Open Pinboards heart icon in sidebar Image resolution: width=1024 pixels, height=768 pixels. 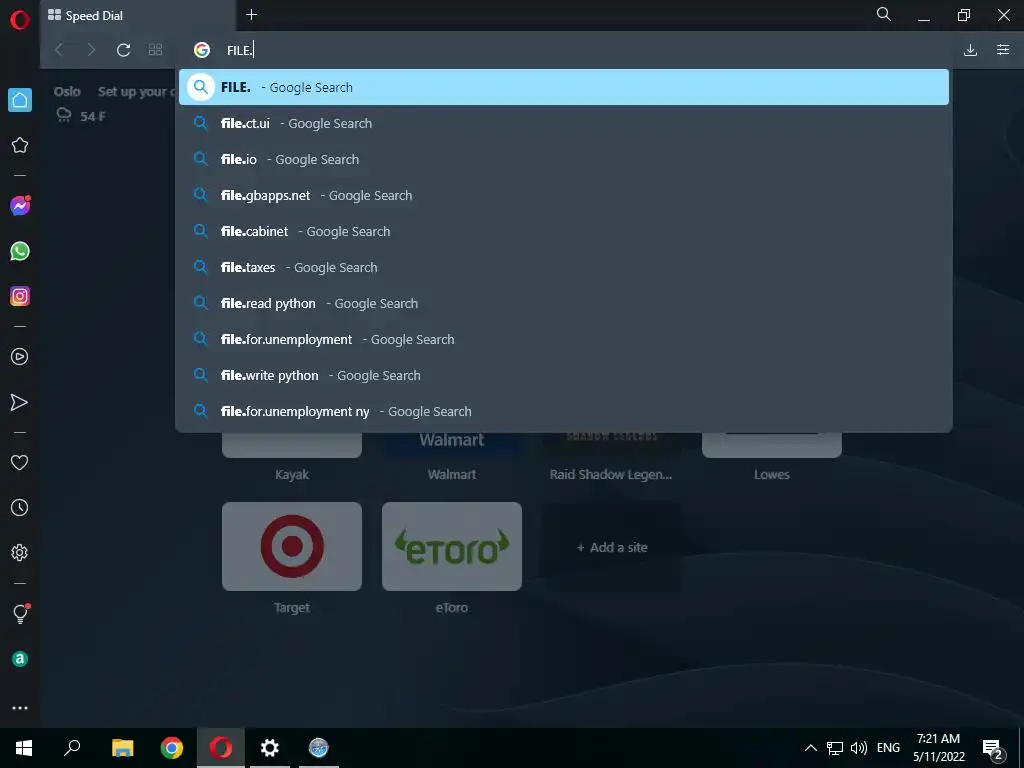20,462
